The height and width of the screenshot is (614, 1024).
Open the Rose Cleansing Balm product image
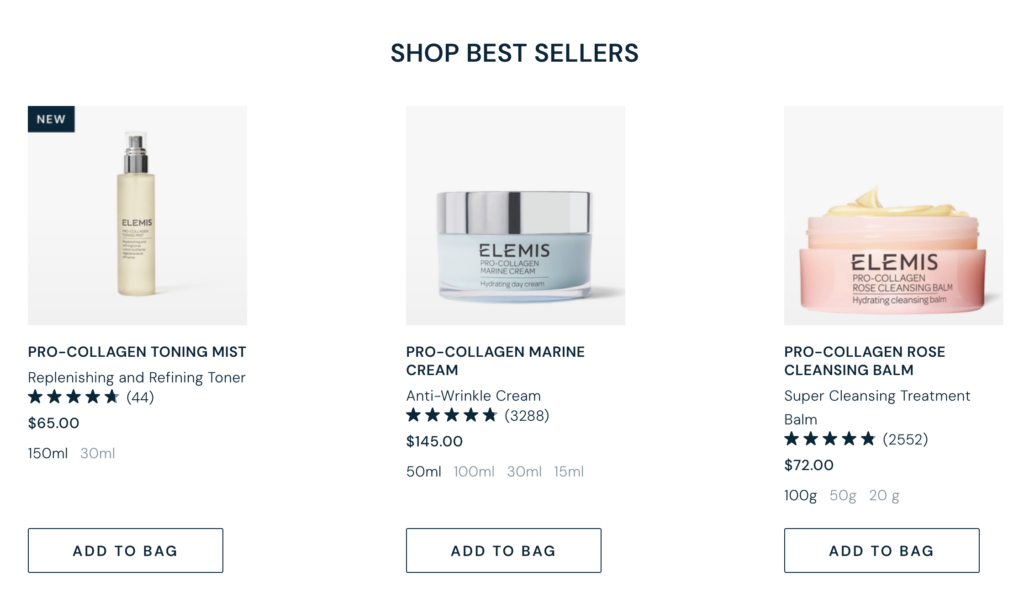pyautogui.click(x=893, y=215)
